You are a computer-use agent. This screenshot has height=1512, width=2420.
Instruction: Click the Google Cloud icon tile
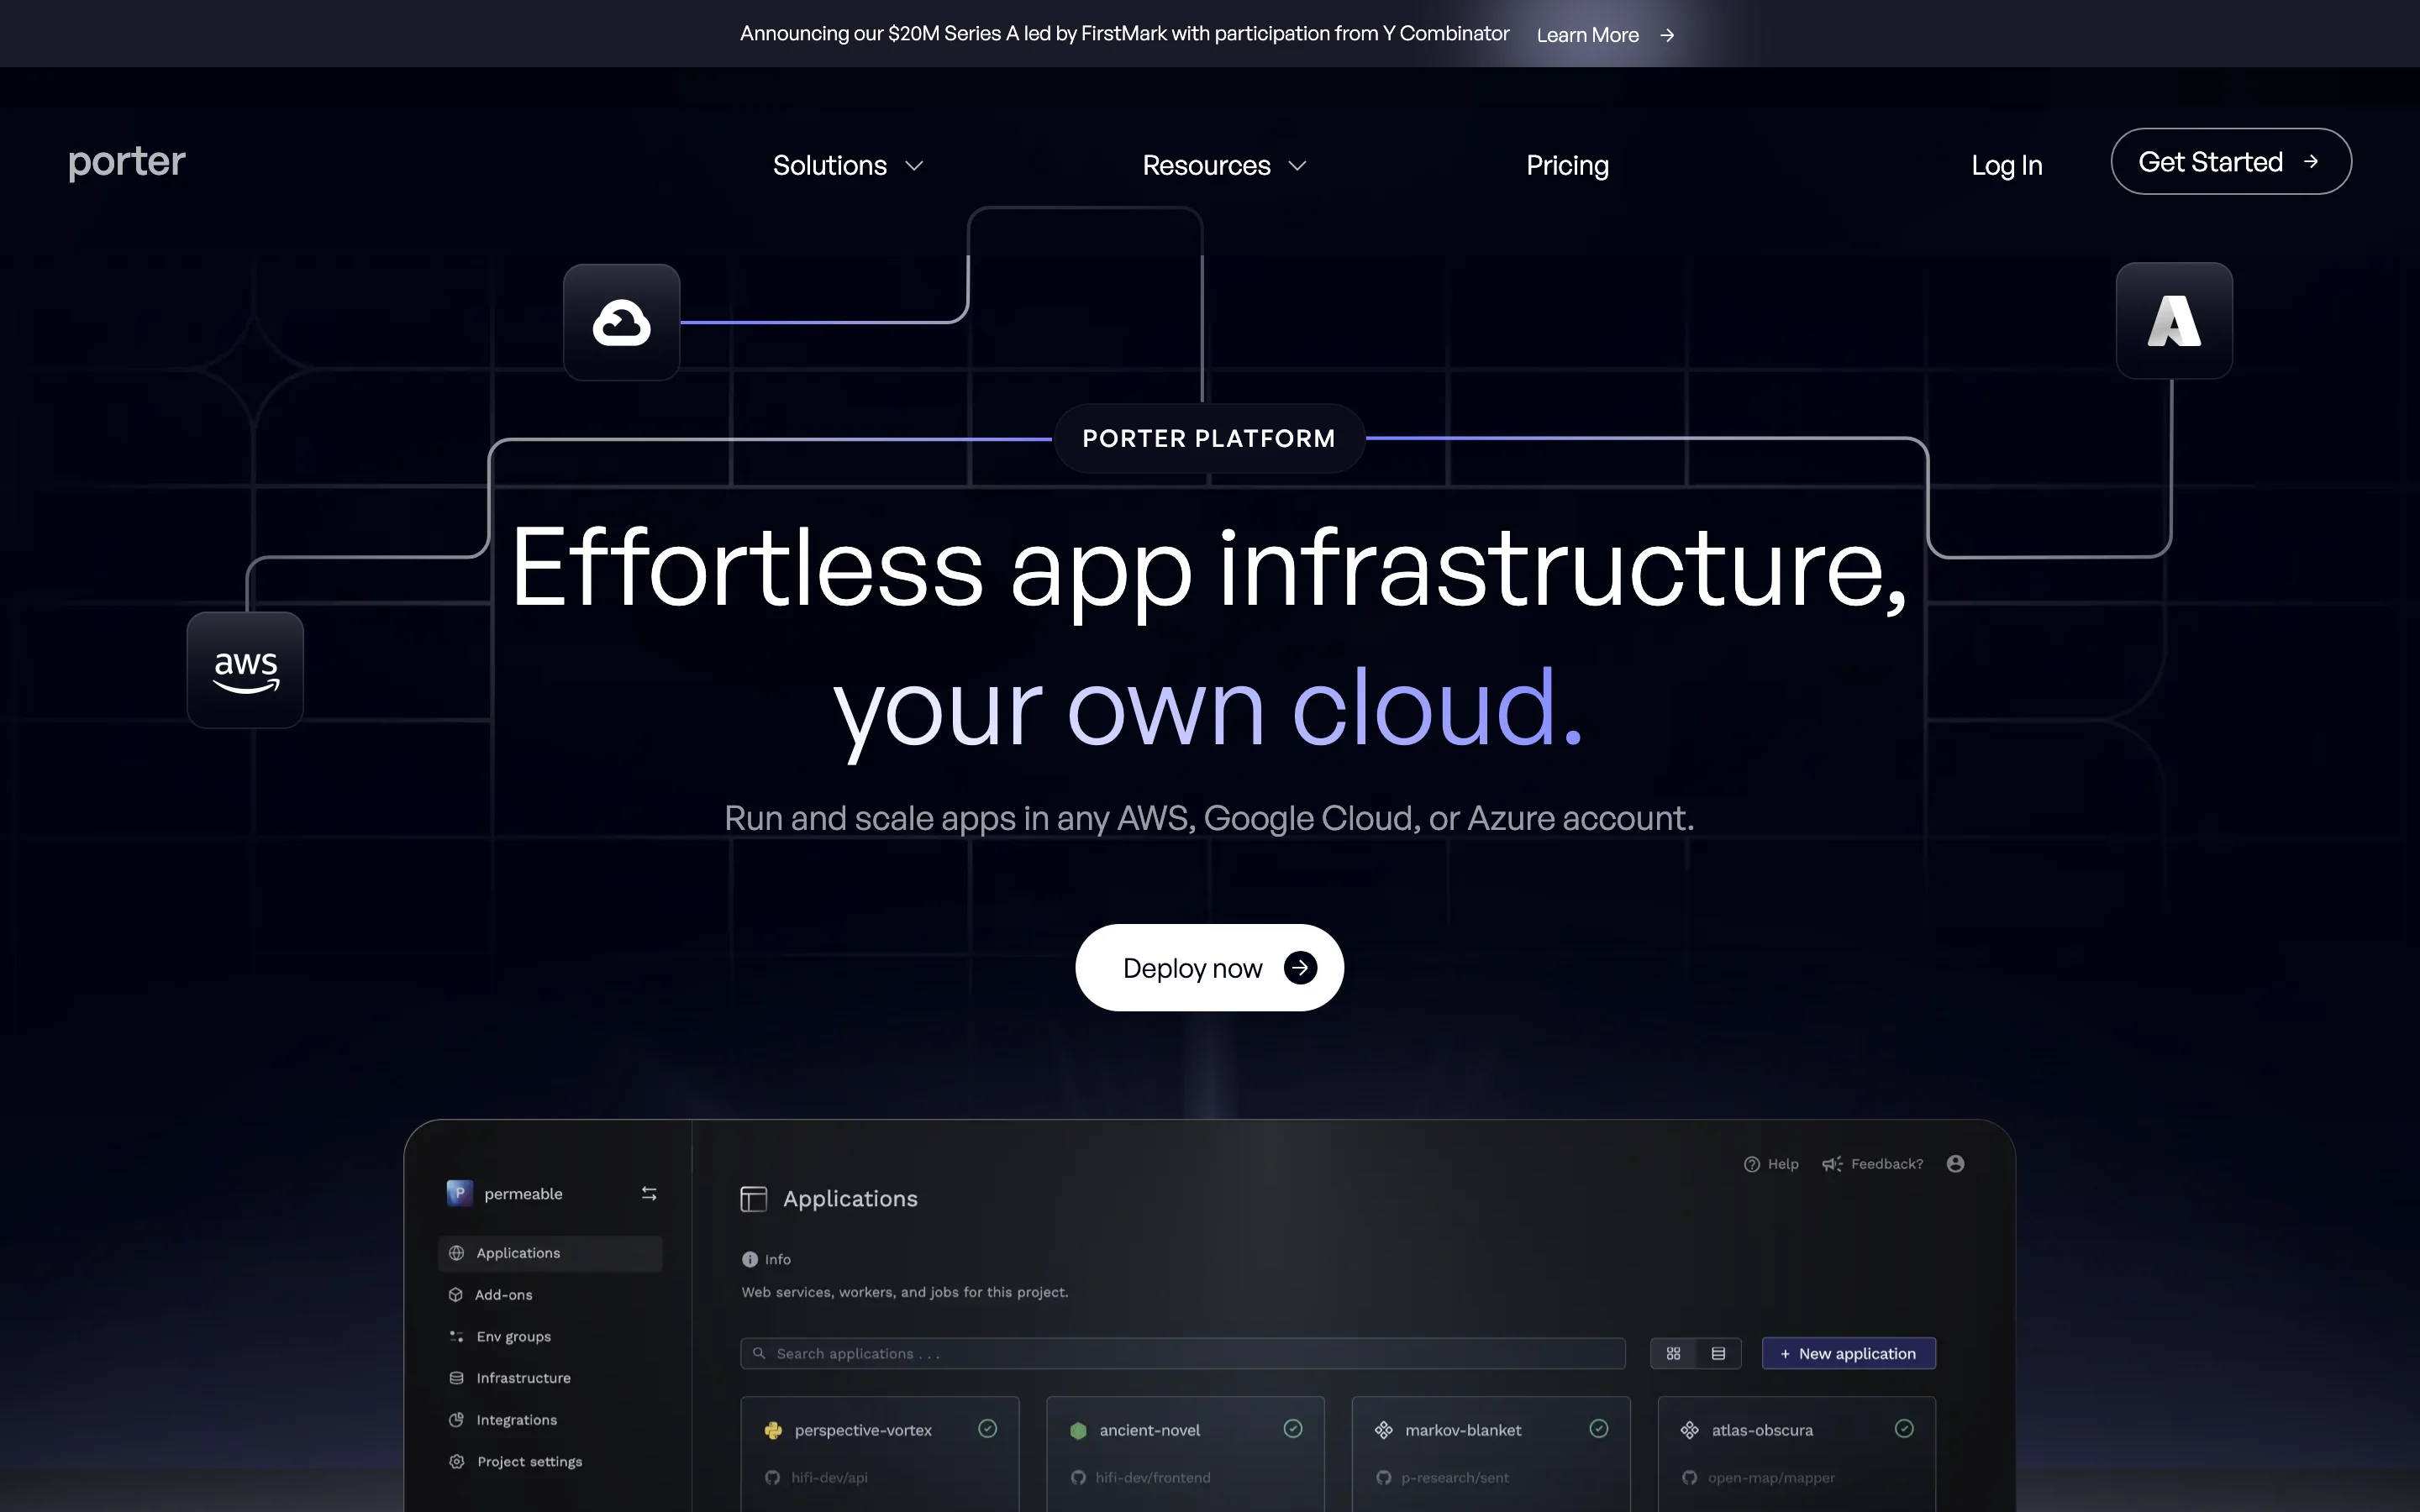click(x=621, y=322)
